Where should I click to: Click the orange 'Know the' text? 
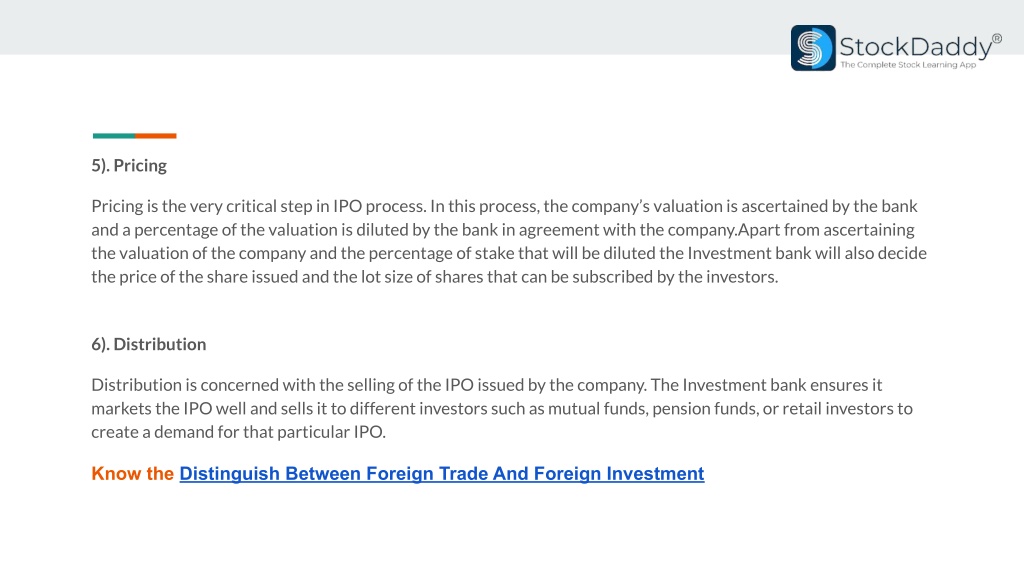point(133,473)
